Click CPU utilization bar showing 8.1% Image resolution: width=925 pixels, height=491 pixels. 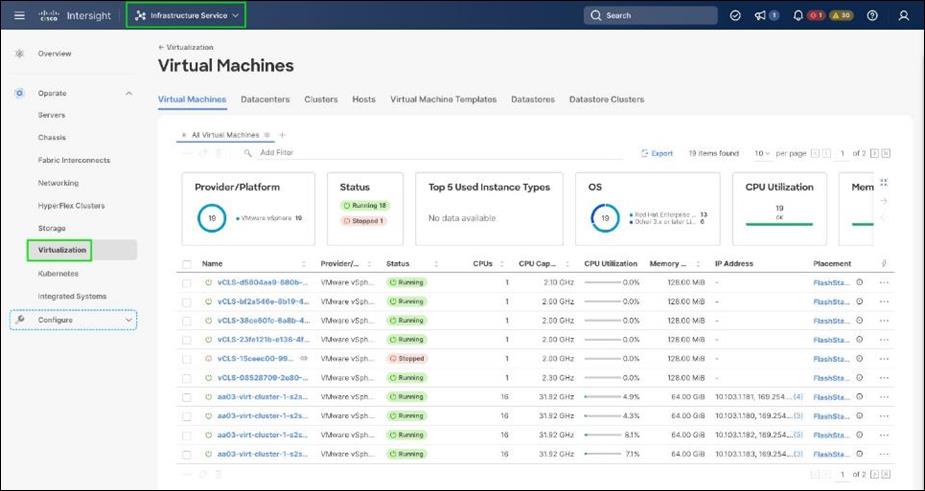[602, 436]
